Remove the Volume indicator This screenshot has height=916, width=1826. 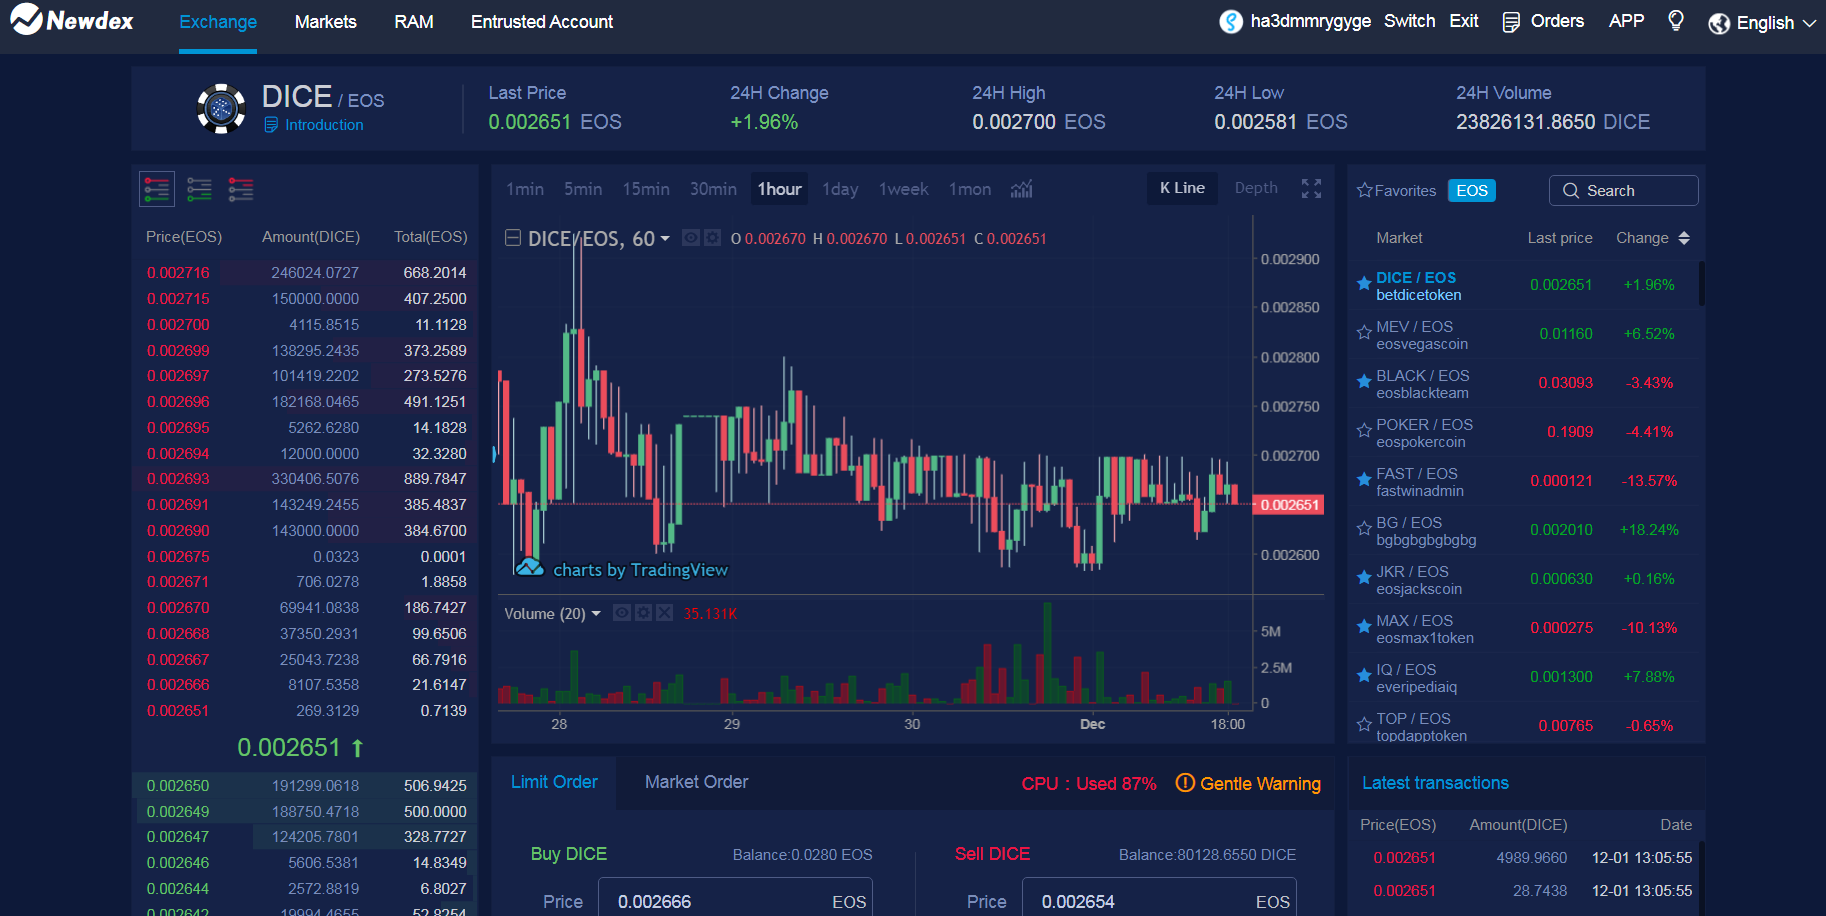click(664, 613)
